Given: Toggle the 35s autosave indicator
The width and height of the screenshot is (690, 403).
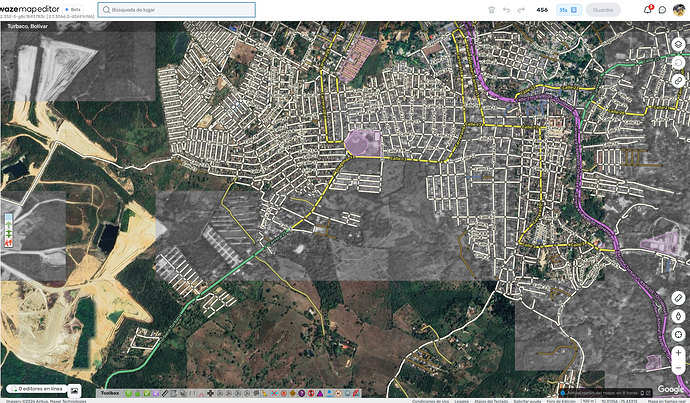Looking at the screenshot, I should (569, 10).
